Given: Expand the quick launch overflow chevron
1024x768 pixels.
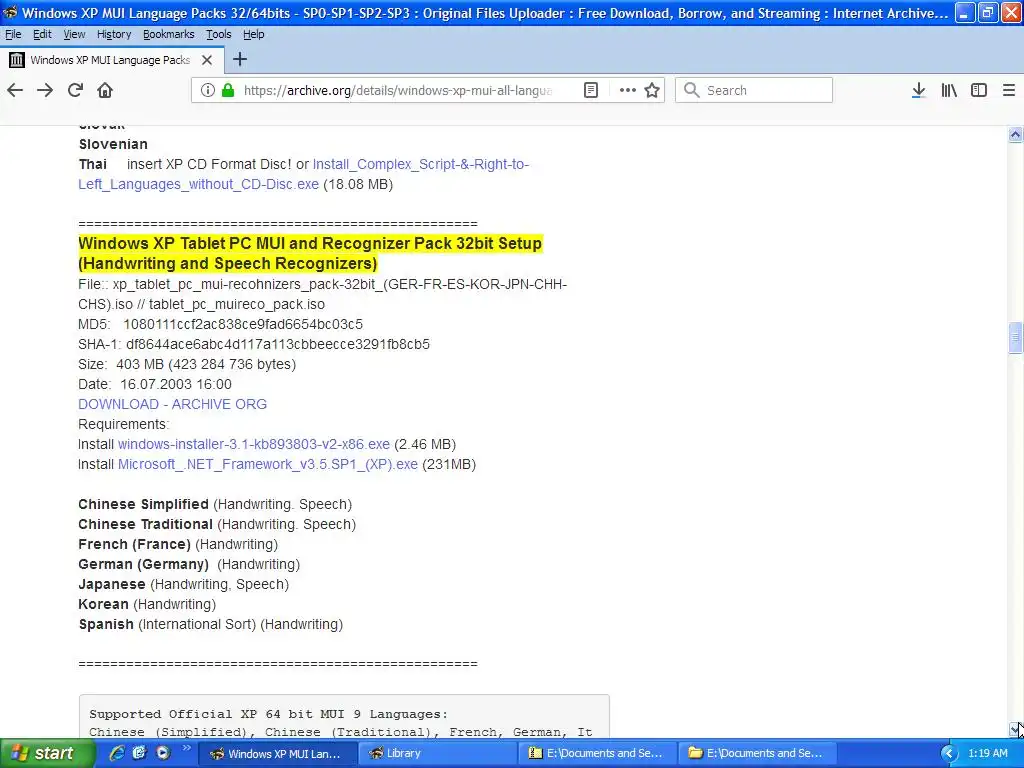Looking at the screenshot, I should tap(186, 748).
